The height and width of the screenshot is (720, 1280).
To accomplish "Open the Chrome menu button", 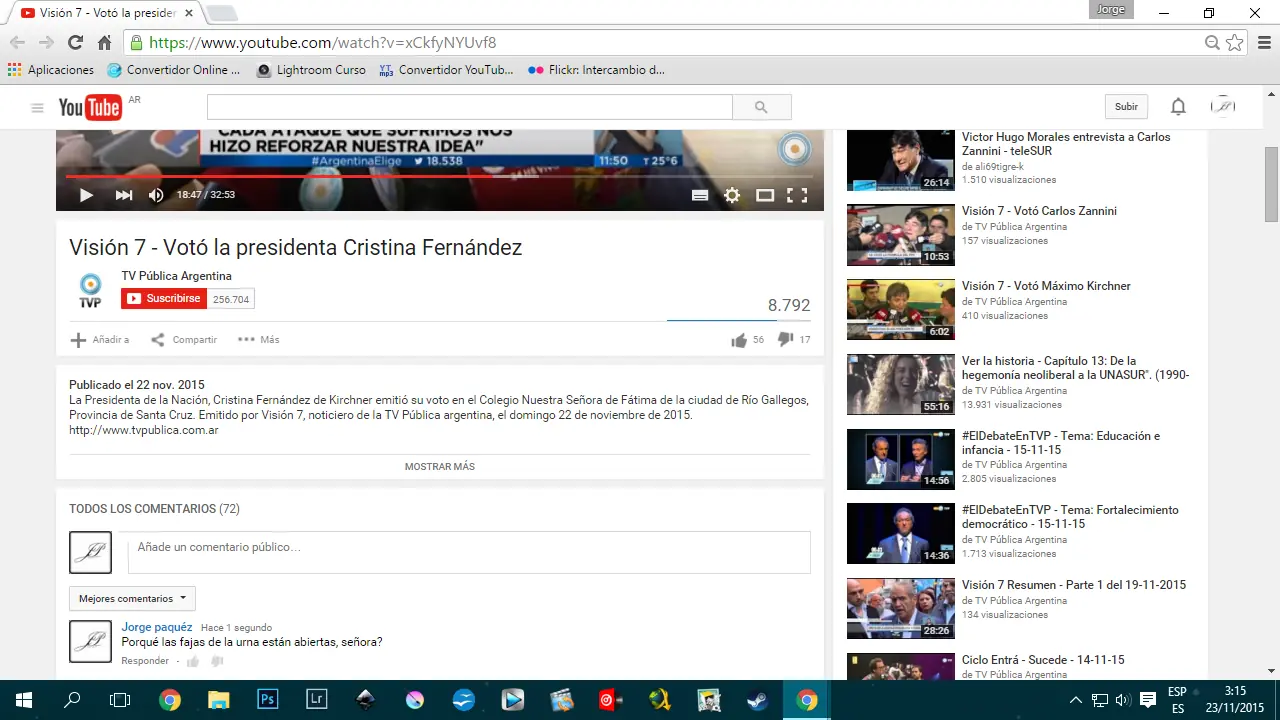I will click(x=1263, y=43).
